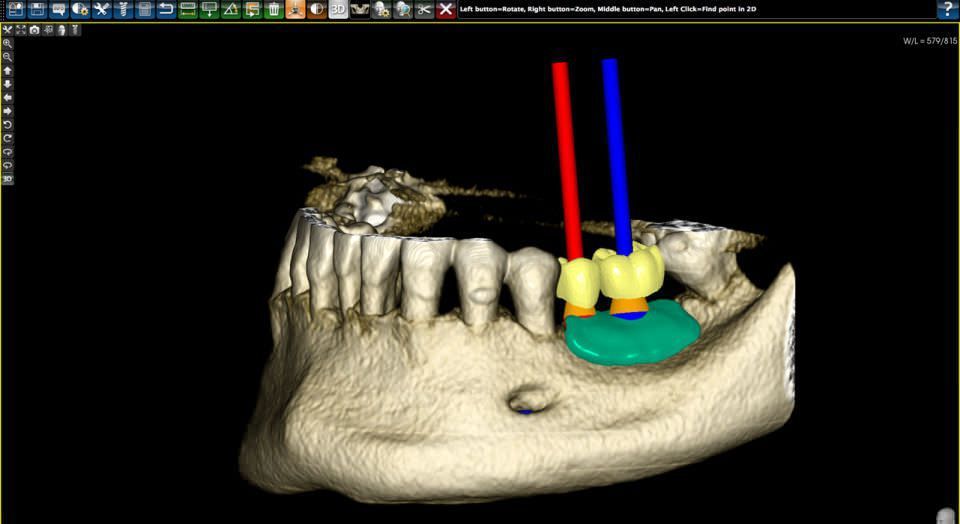The width and height of the screenshot is (960, 524).
Task: Click the red X close icon
Action: (446, 9)
